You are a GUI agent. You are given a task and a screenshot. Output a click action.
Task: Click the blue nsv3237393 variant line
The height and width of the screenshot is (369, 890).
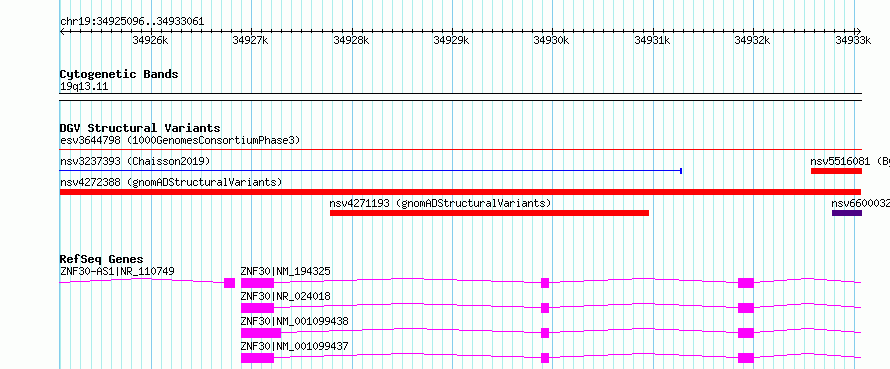click(371, 170)
